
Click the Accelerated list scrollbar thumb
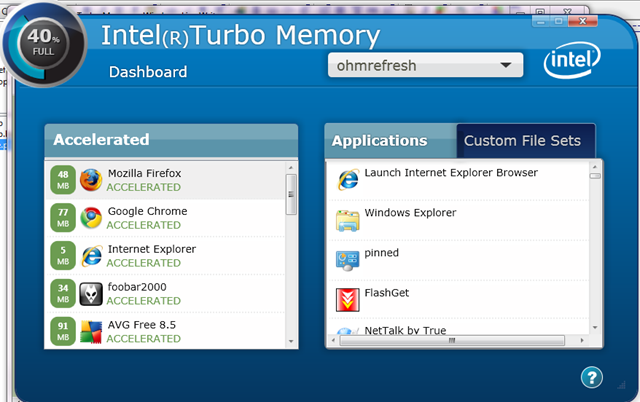(x=291, y=194)
